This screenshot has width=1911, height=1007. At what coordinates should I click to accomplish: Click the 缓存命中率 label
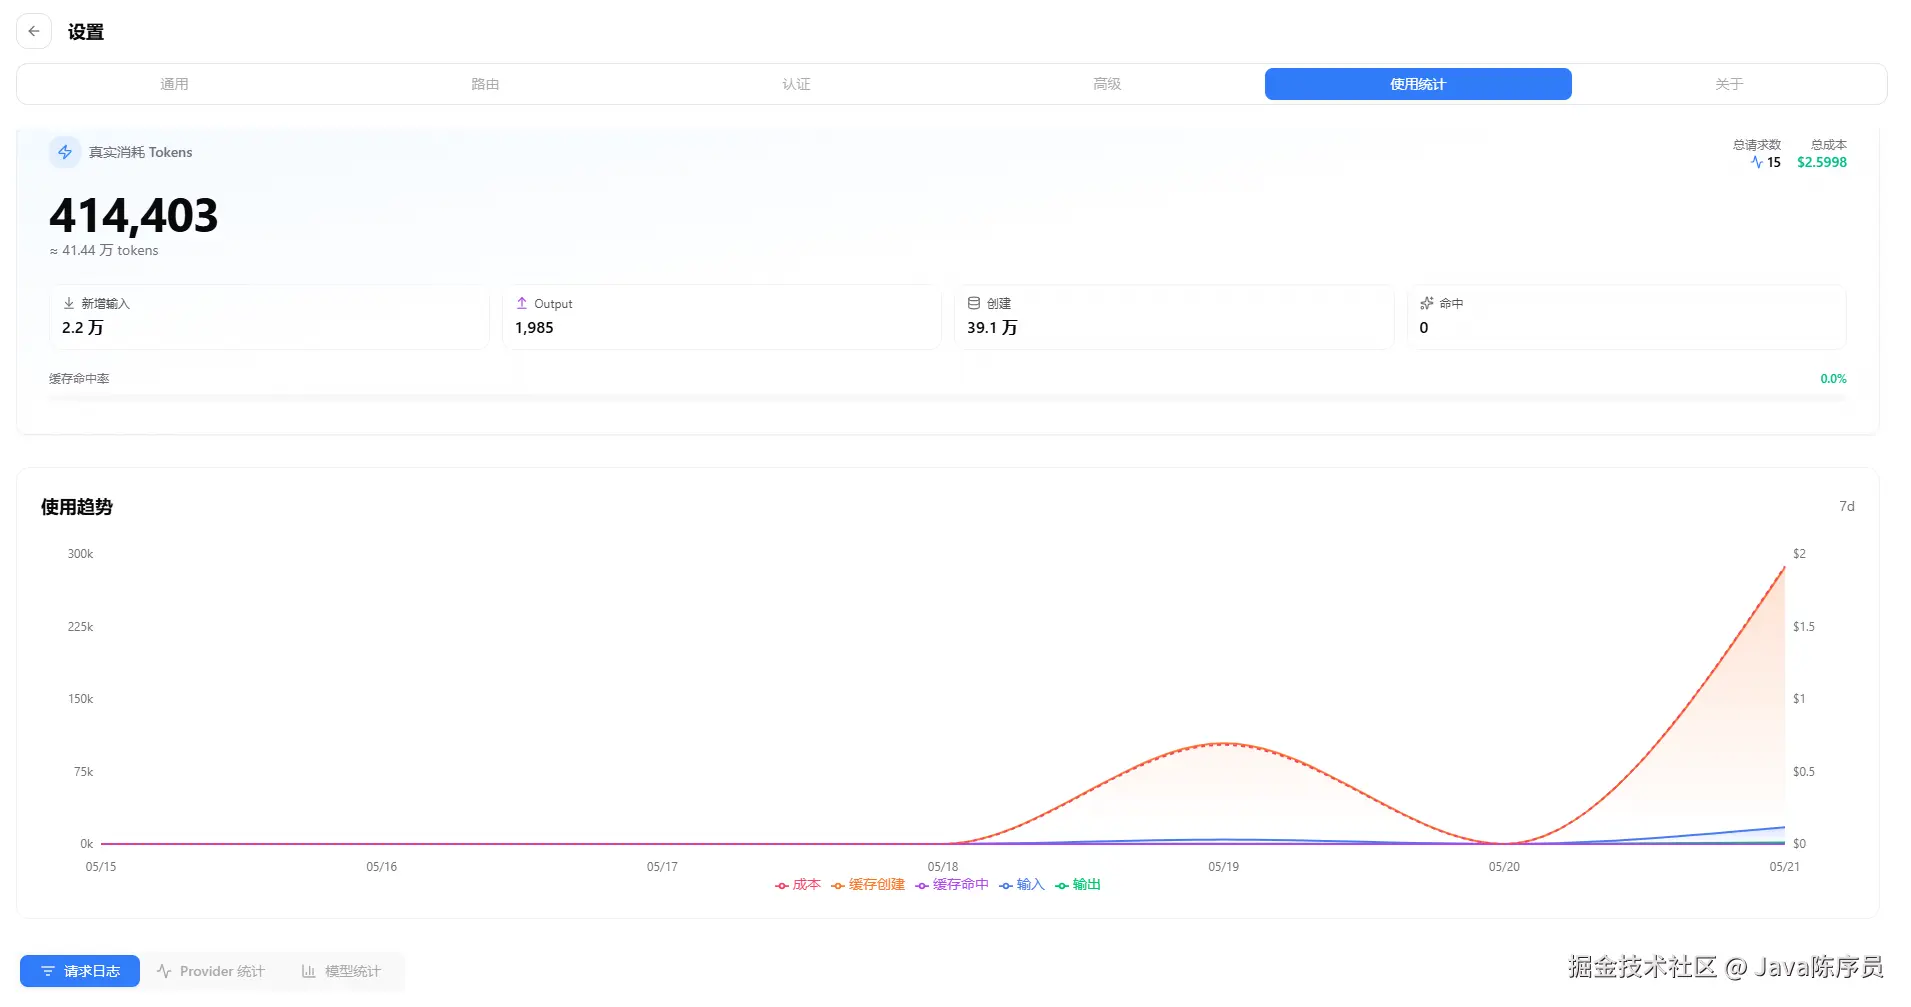79,379
